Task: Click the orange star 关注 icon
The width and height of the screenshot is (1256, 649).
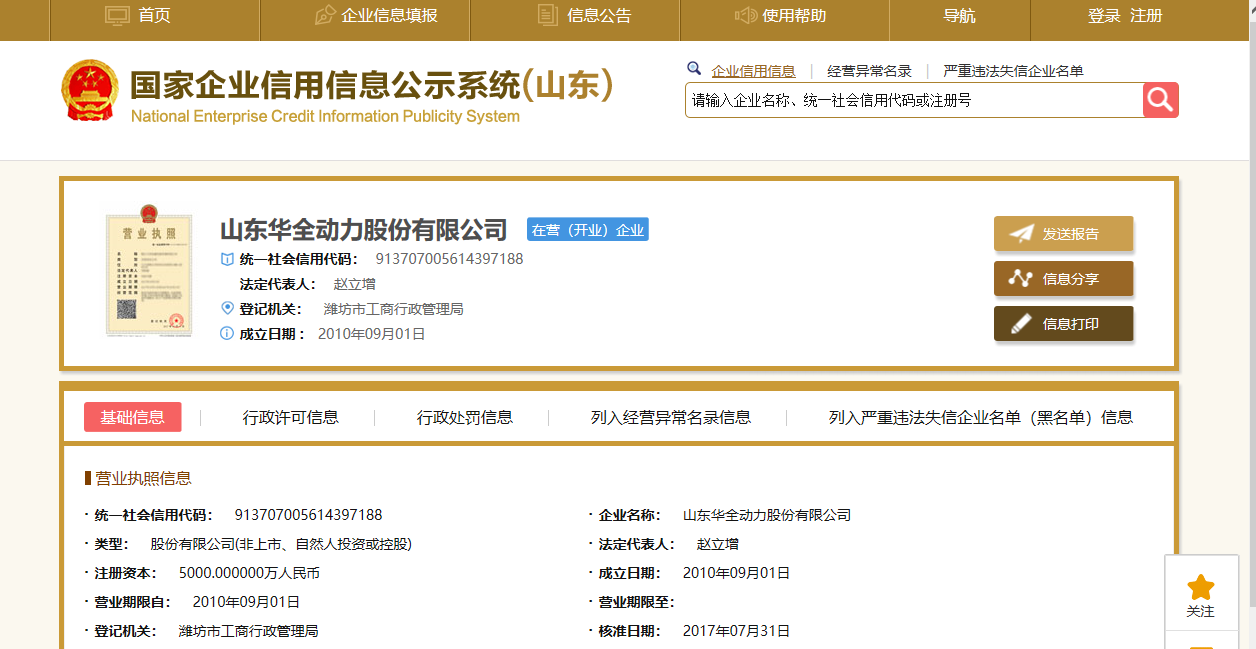Action: 1200,587
